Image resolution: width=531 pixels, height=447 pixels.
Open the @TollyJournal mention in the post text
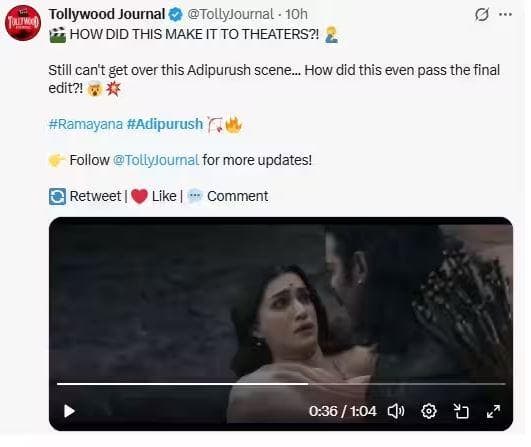(156, 160)
